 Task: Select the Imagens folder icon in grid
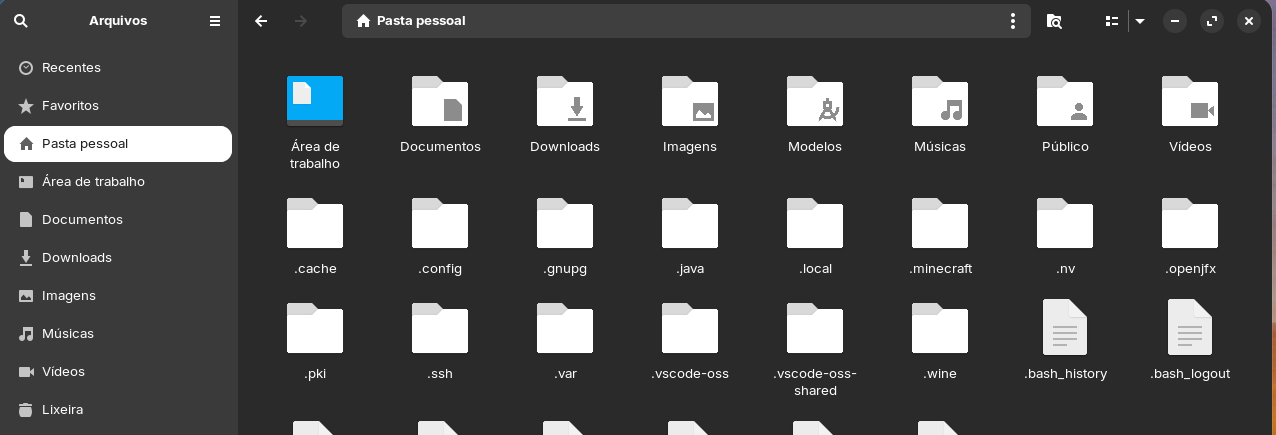[690, 101]
